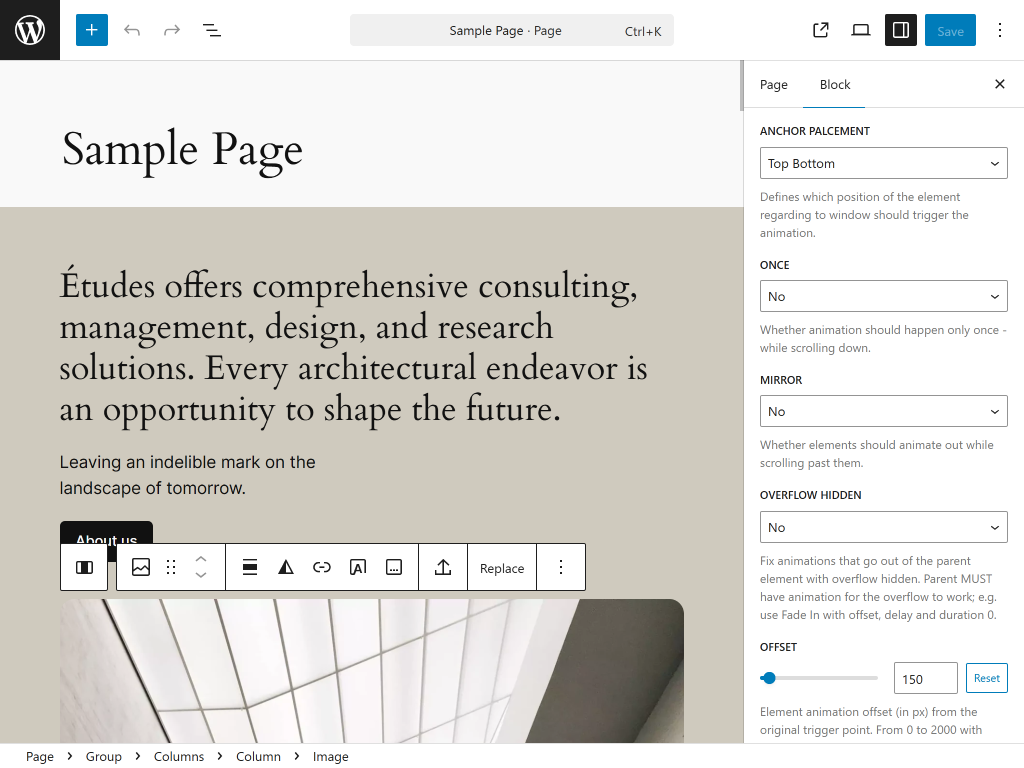The width and height of the screenshot is (1024, 768).
Task: Click the Align icon in block toolbar
Action: [250, 568]
